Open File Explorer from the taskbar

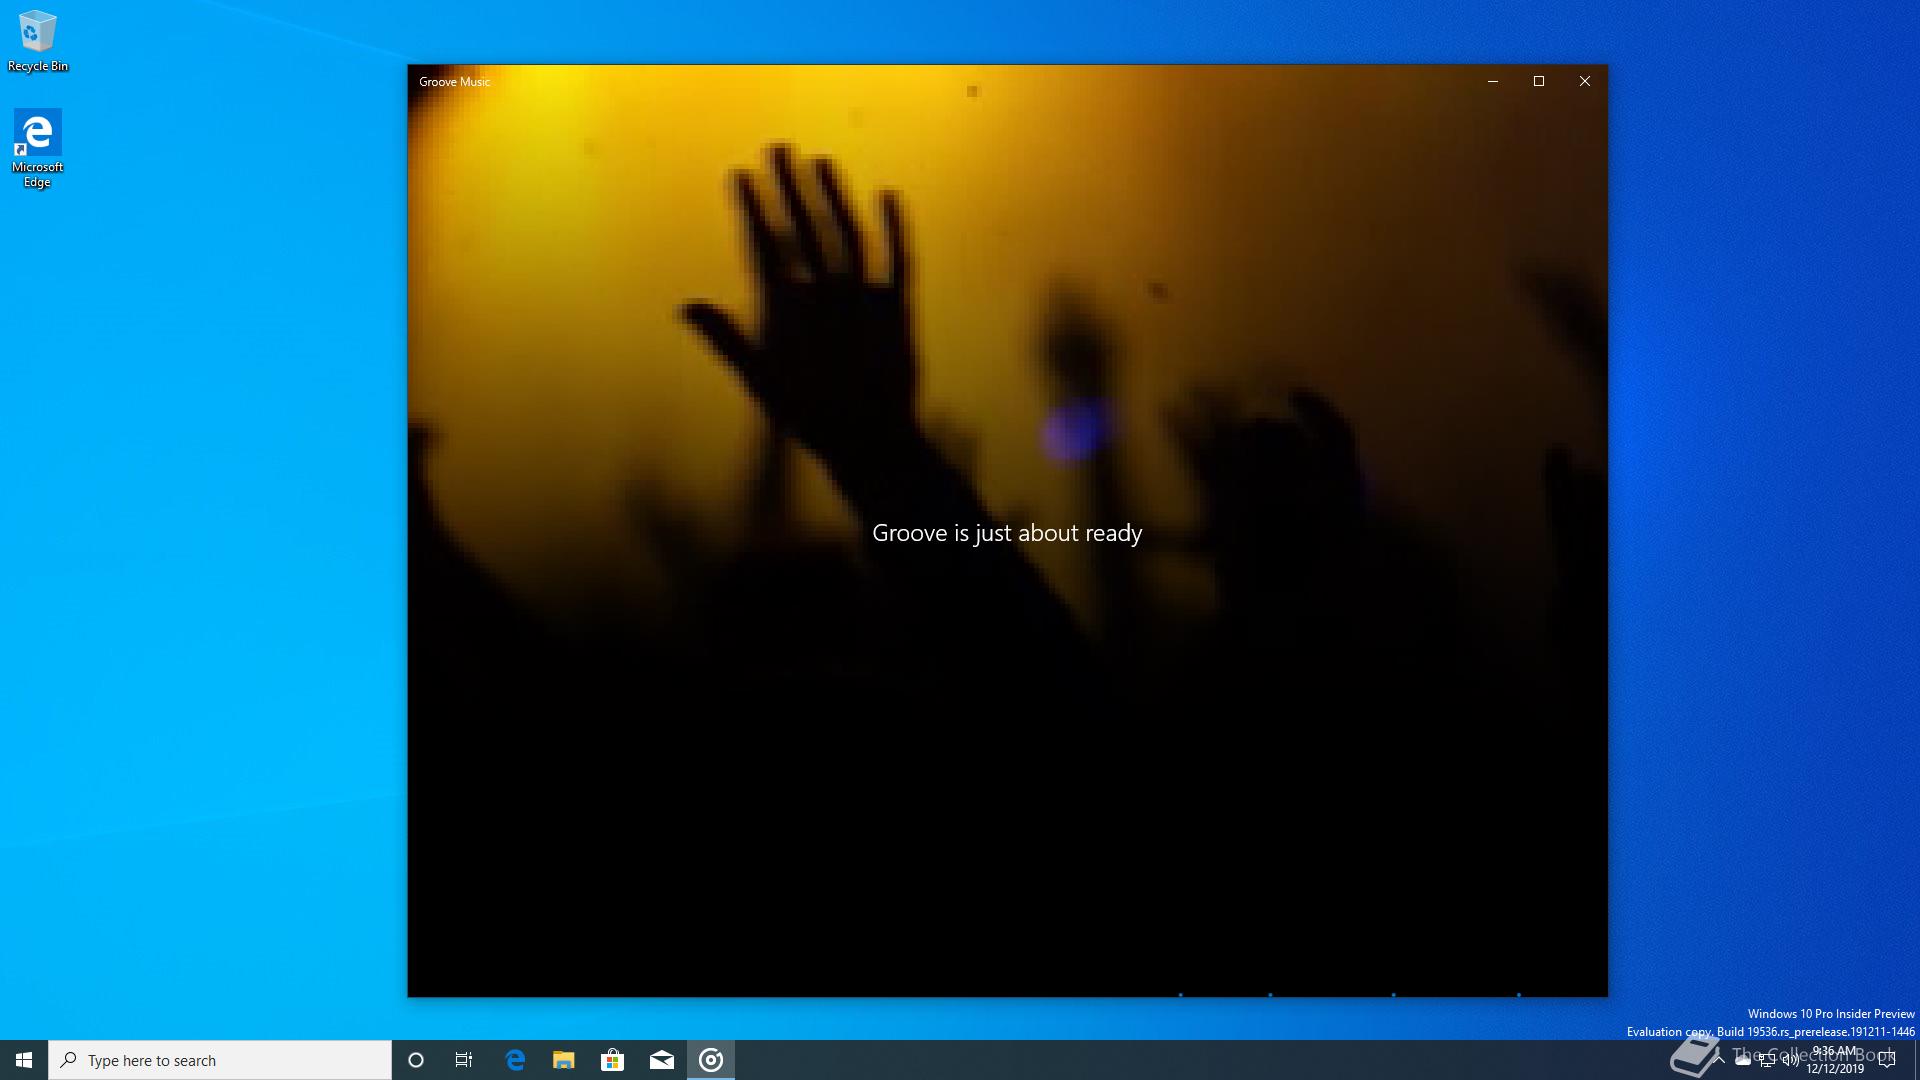pyautogui.click(x=564, y=1060)
